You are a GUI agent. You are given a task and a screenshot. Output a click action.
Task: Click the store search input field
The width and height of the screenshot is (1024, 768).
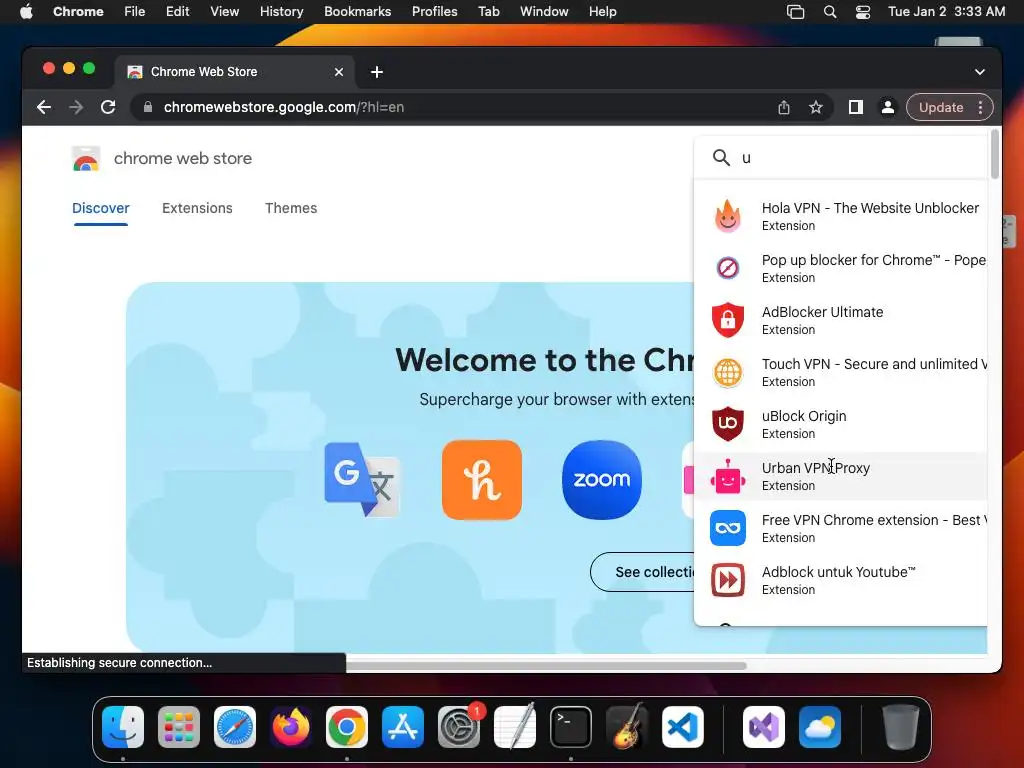(x=861, y=157)
